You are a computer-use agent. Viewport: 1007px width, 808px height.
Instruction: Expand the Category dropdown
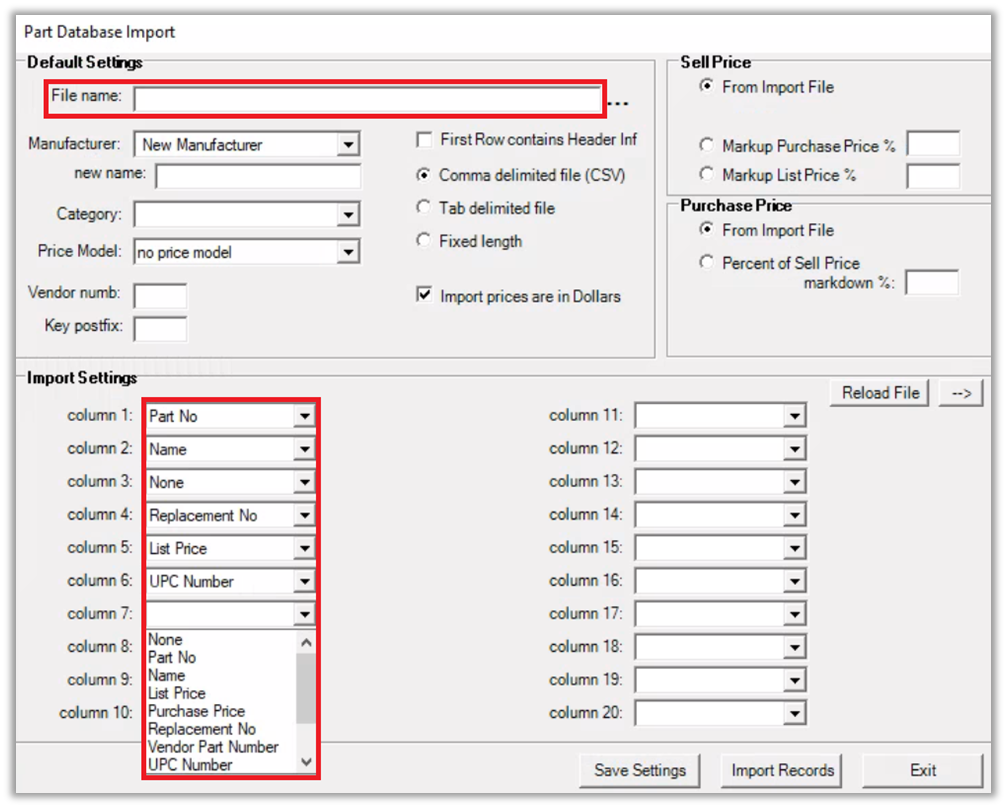347,214
